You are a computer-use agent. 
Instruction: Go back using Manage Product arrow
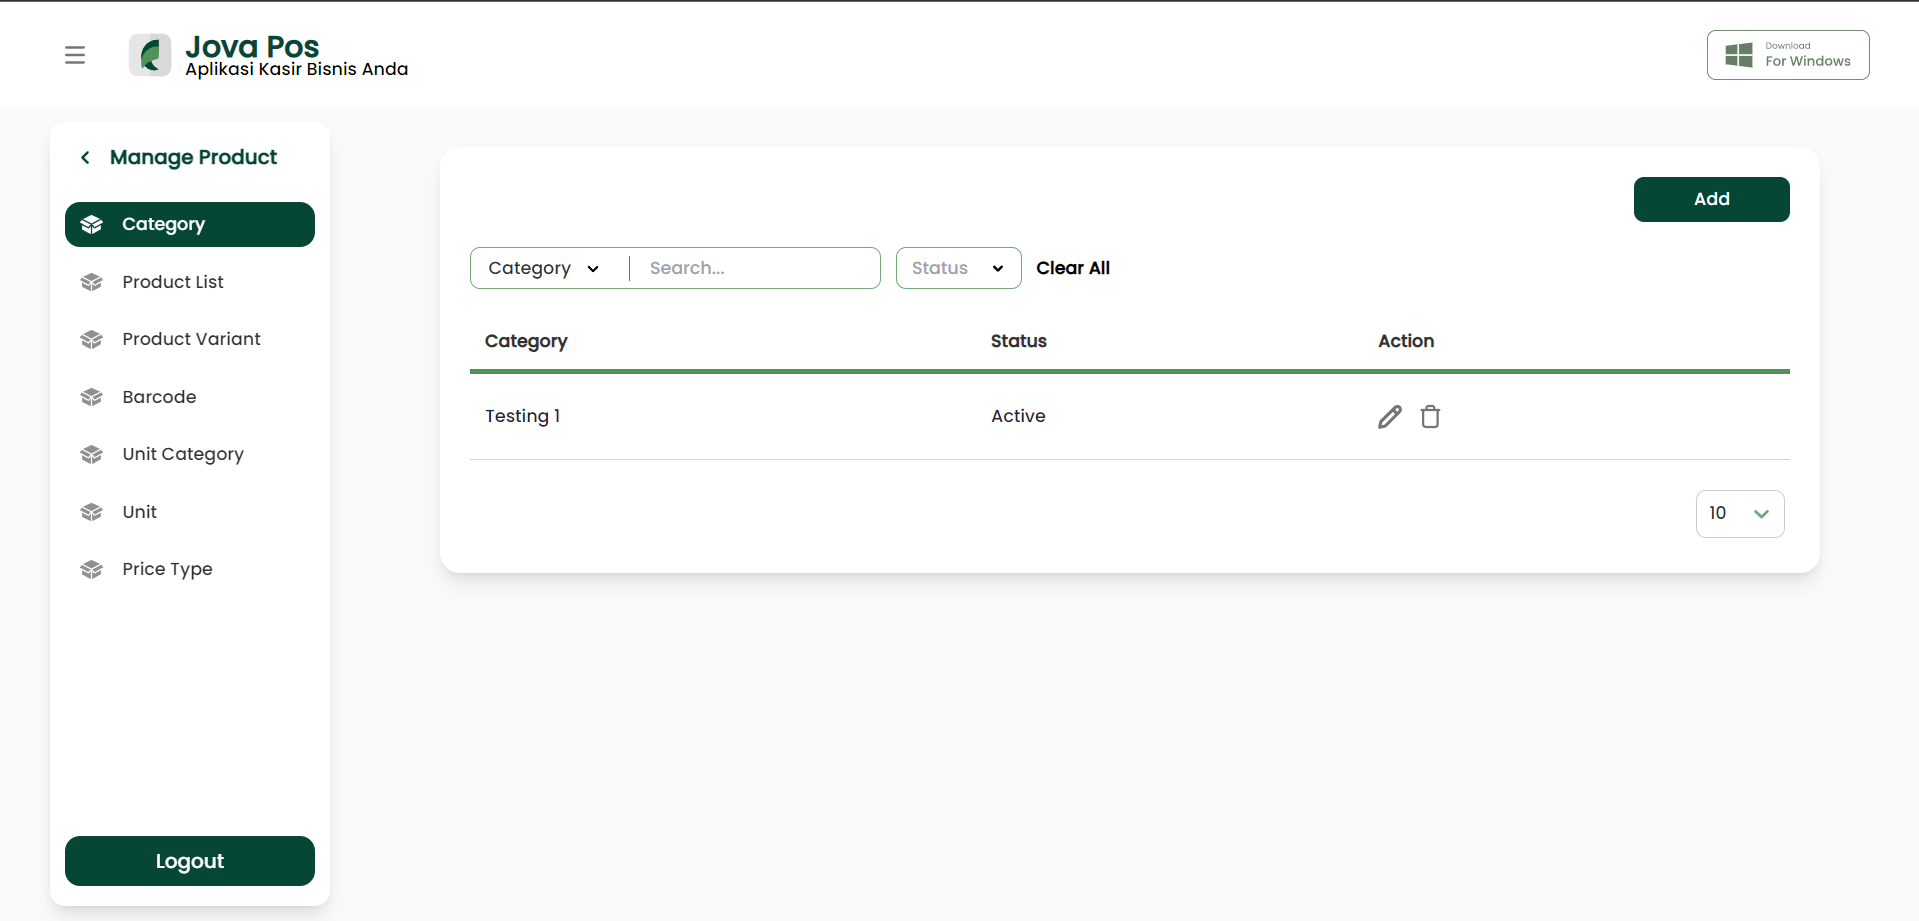[x=86, y=157]
